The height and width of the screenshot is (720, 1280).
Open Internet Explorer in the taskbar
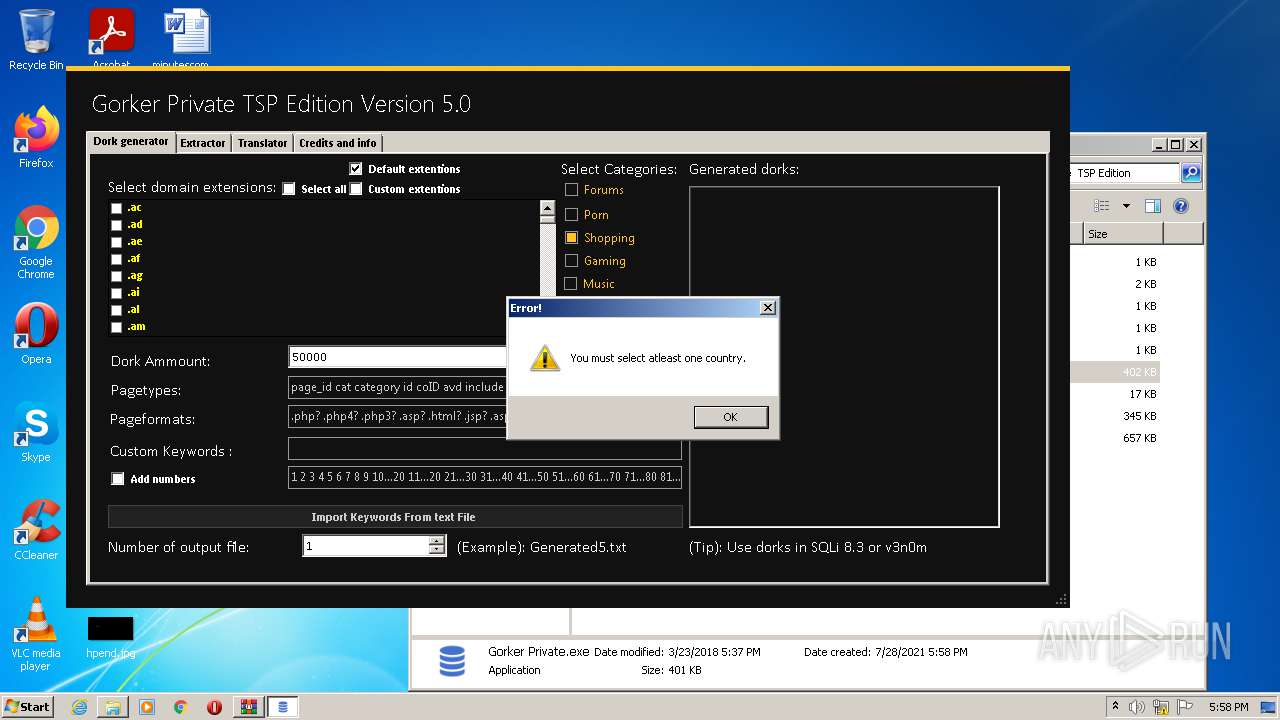click(79, 707)
